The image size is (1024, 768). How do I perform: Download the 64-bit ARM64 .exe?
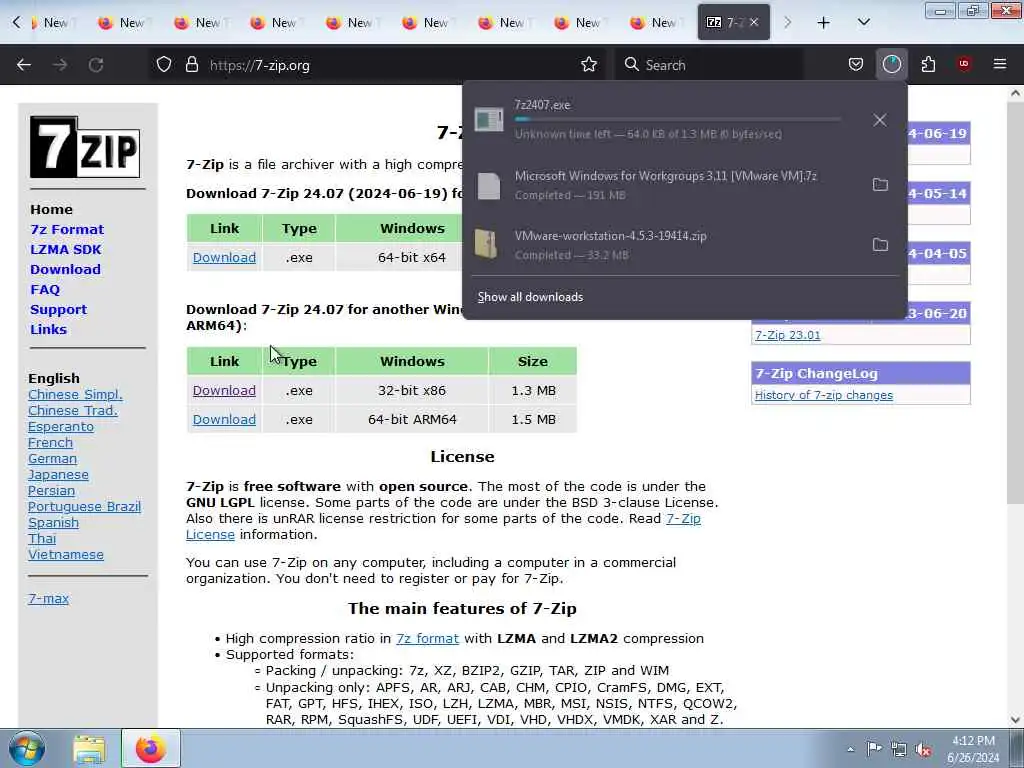(x=224, y=419)
